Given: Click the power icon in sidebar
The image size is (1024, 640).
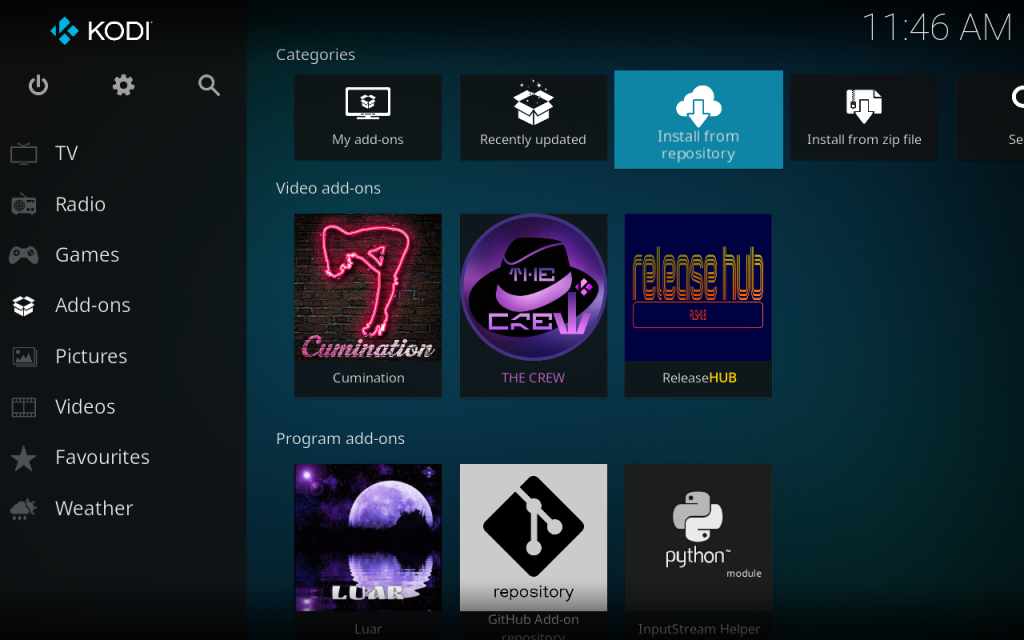Looking at the screenshot, I should 38,86.
